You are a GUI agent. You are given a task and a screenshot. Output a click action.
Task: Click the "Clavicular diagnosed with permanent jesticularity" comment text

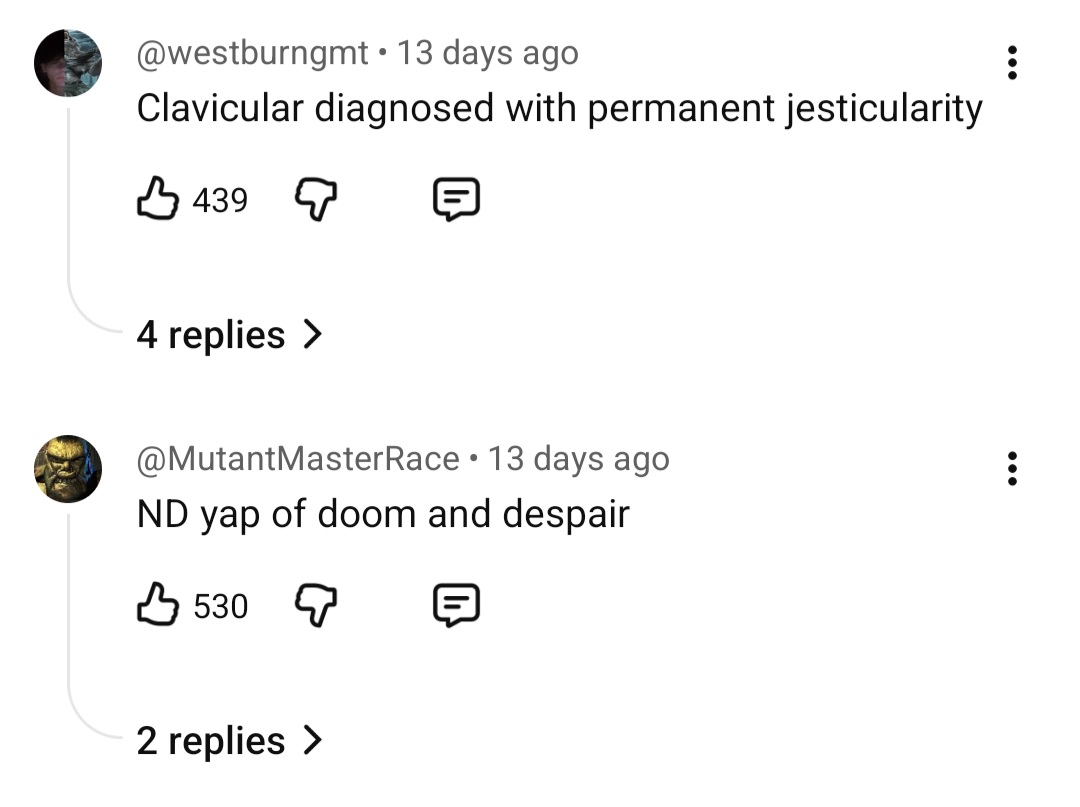[x=559, y=108]
